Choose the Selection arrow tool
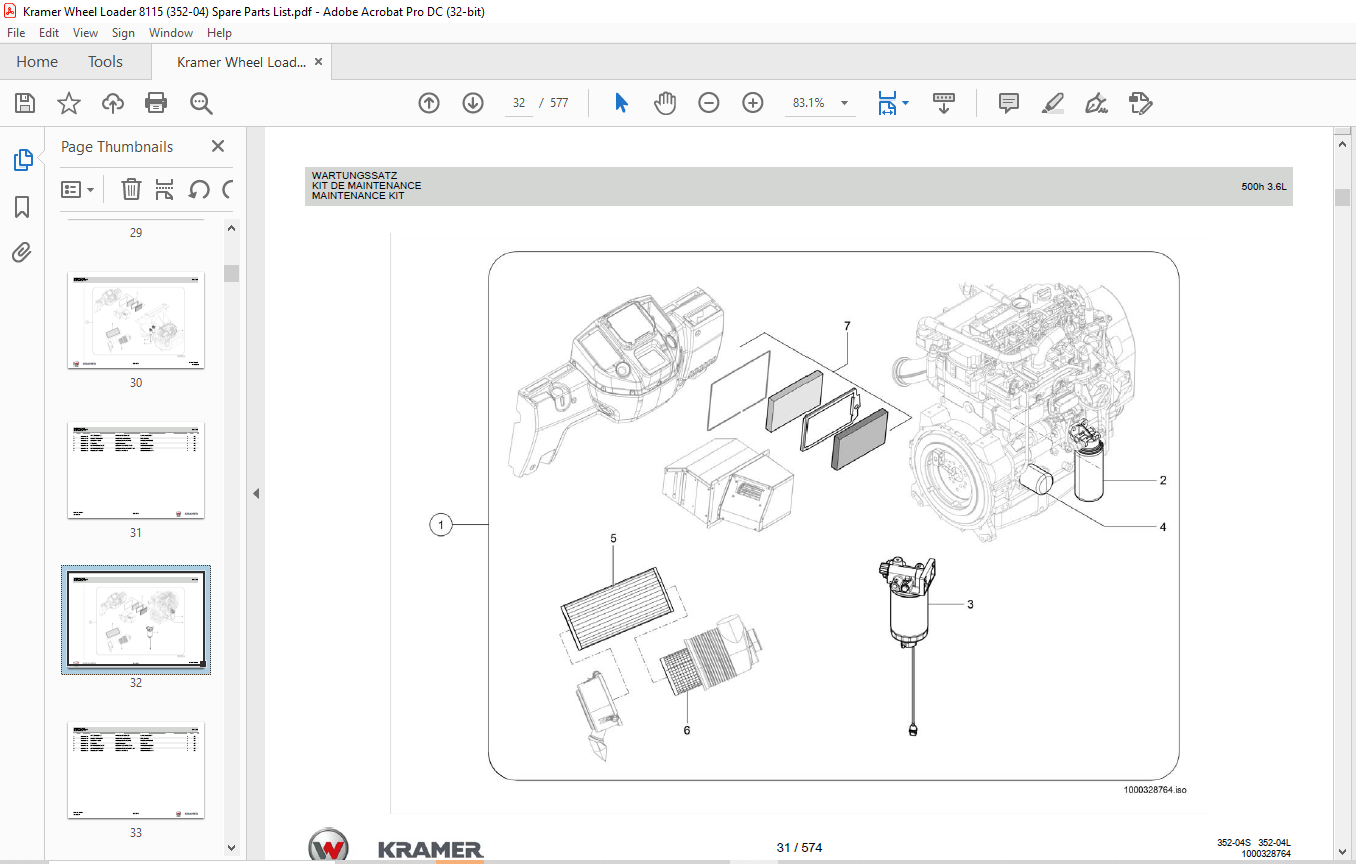 pos(621,103)
